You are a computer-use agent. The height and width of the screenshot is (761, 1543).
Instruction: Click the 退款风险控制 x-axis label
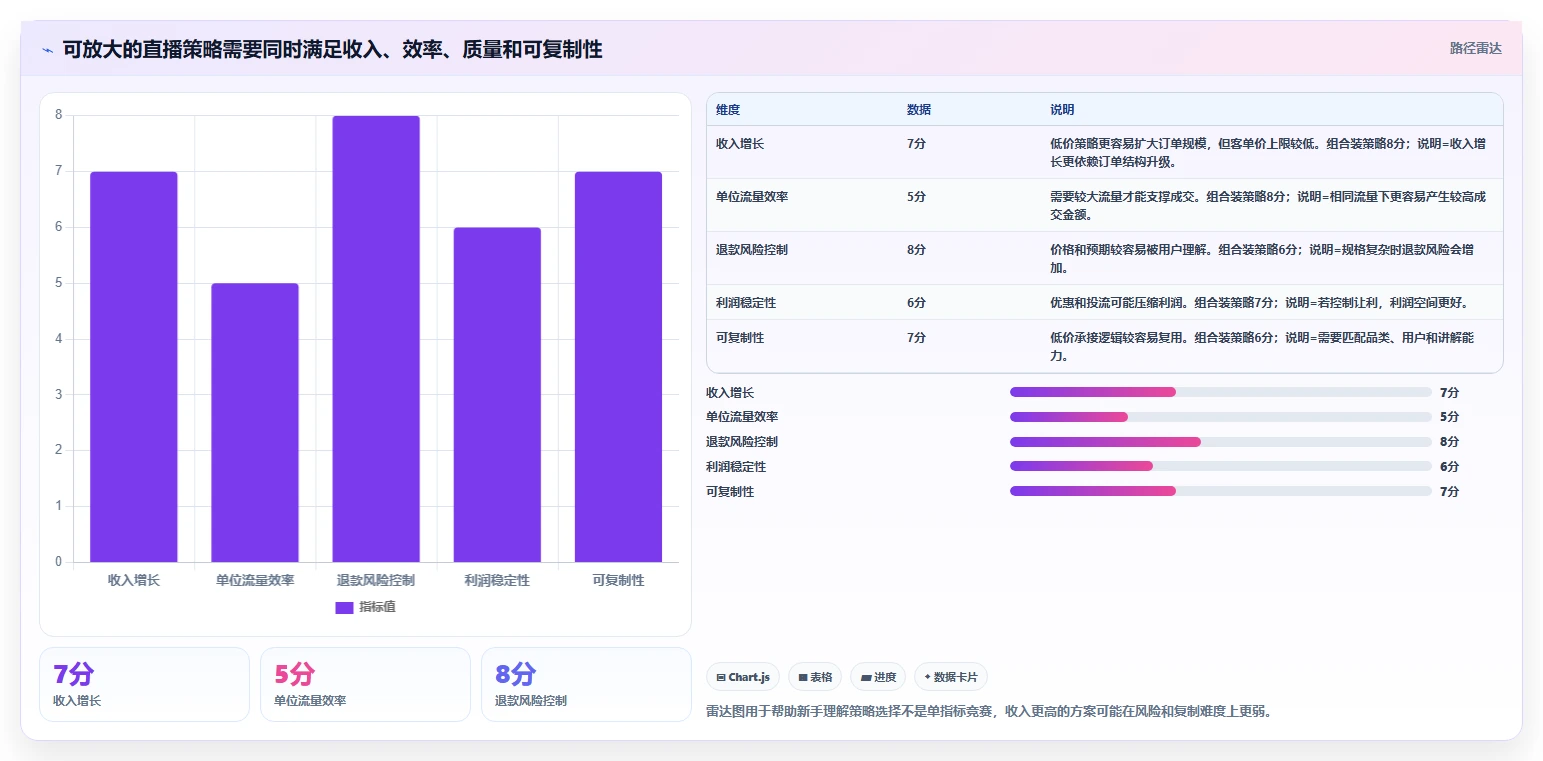pos(376,580)
